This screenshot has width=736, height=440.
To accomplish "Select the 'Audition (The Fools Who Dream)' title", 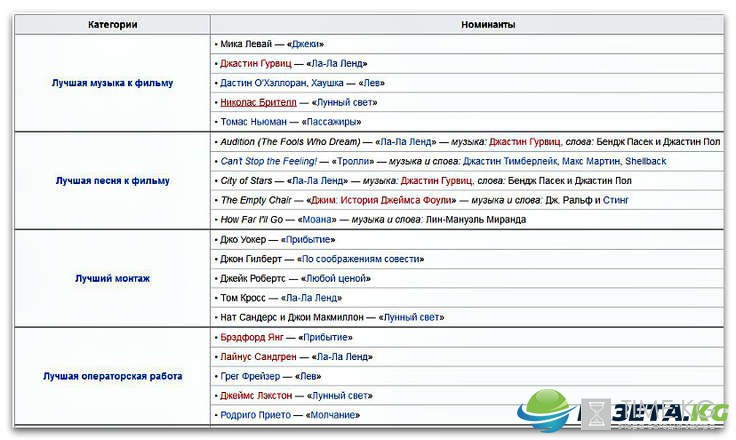I will [x=290, y=142].
